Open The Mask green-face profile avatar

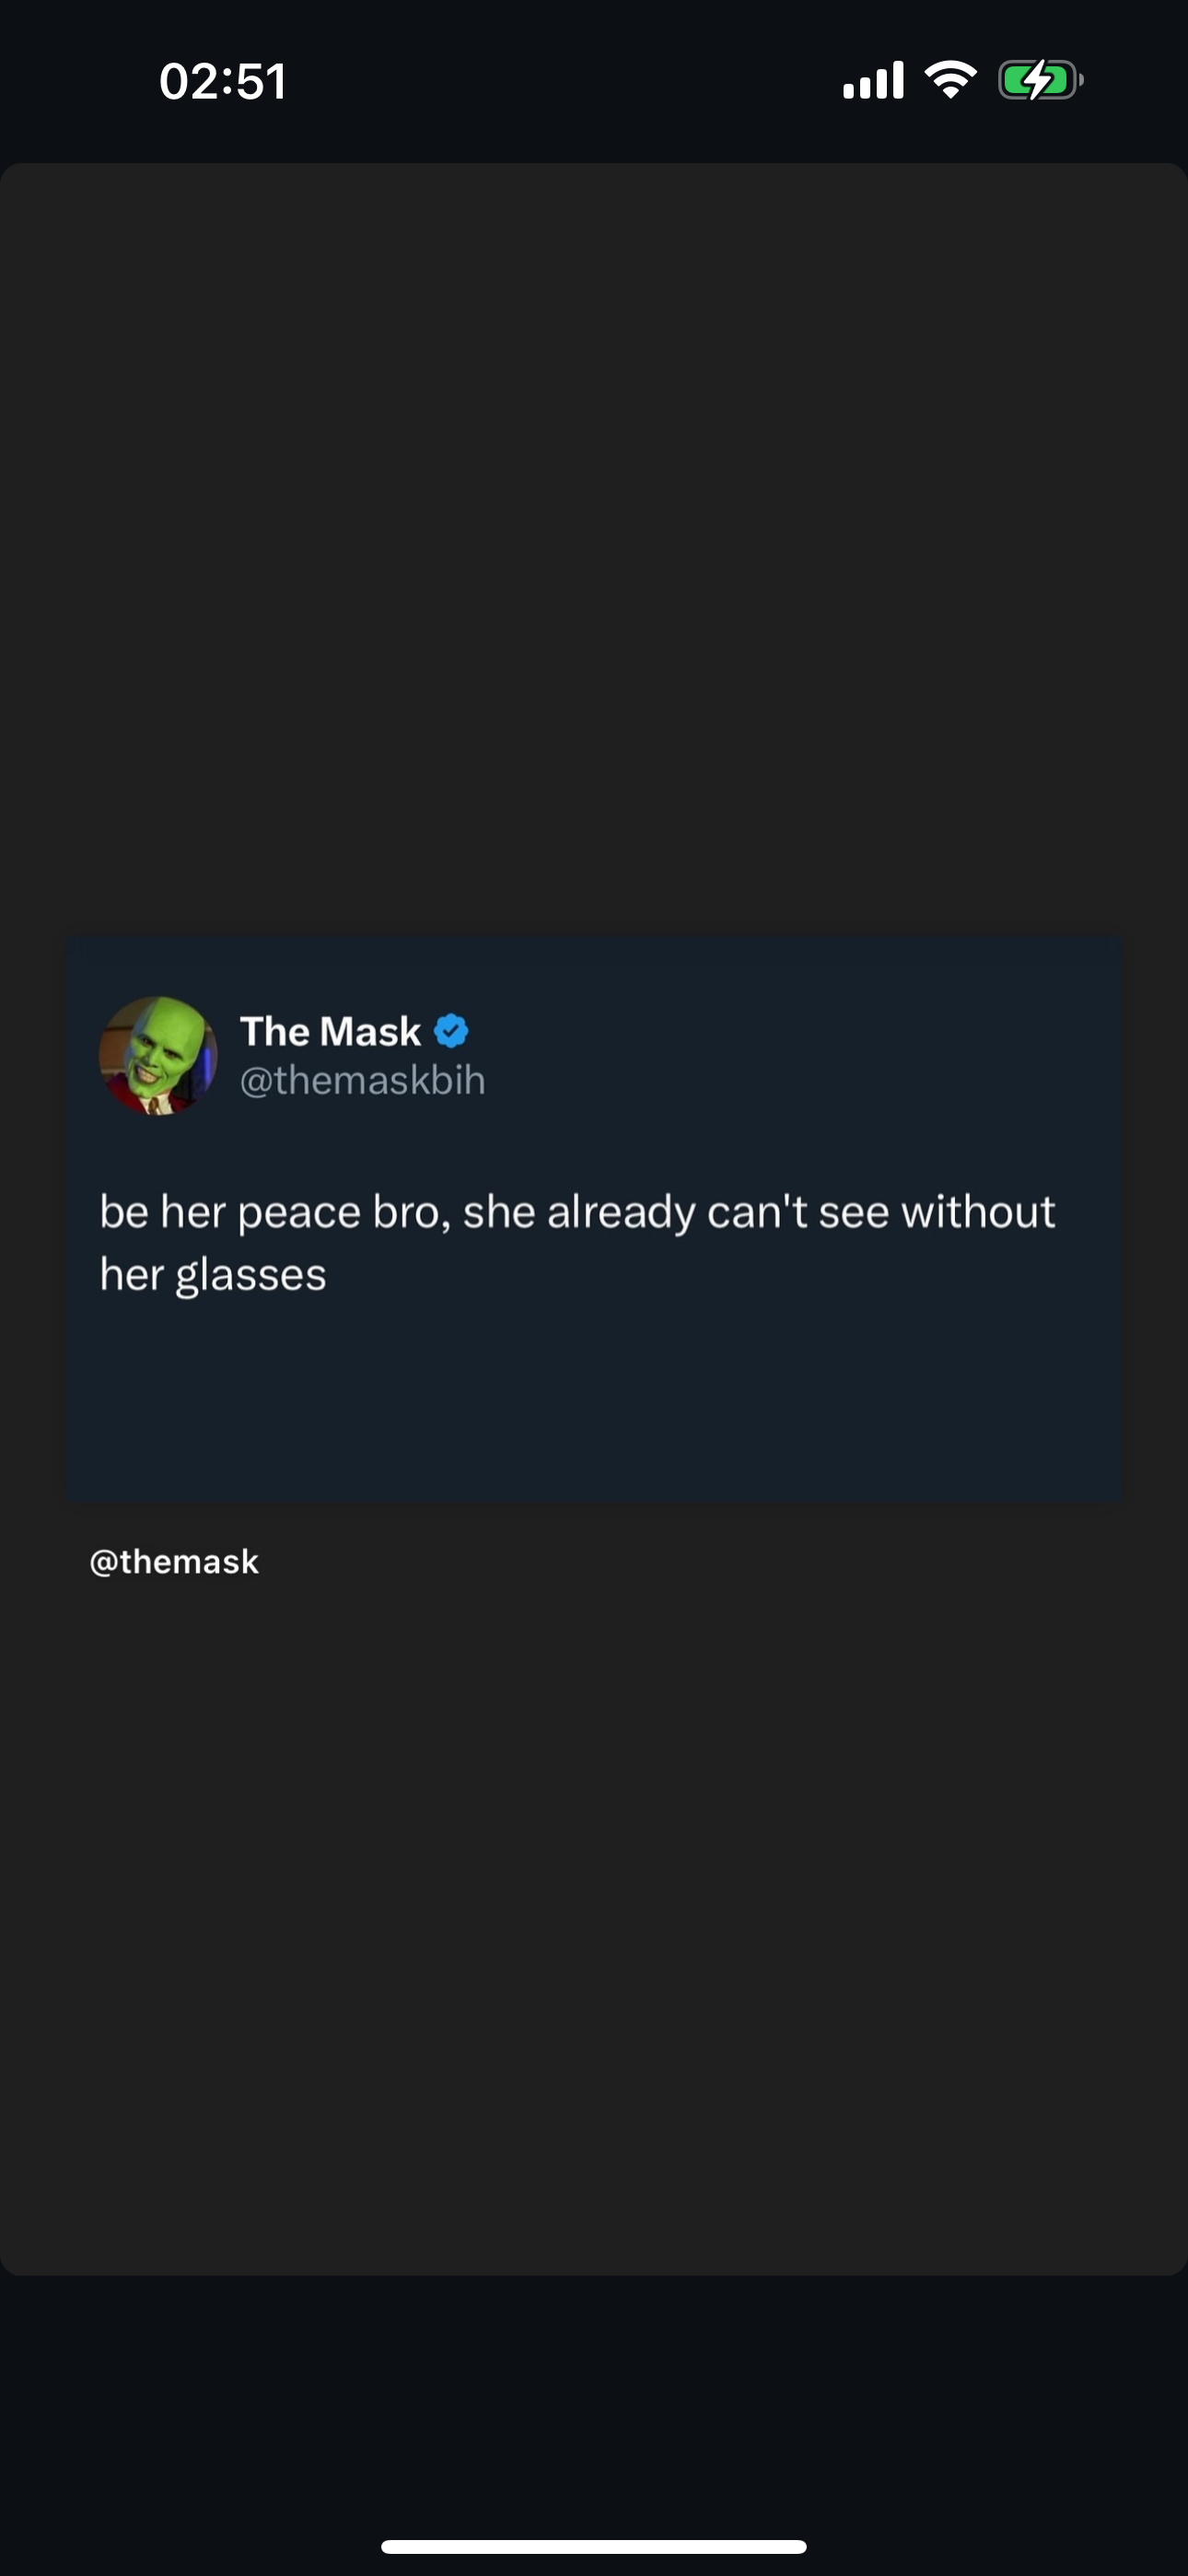click(158, 1055)
